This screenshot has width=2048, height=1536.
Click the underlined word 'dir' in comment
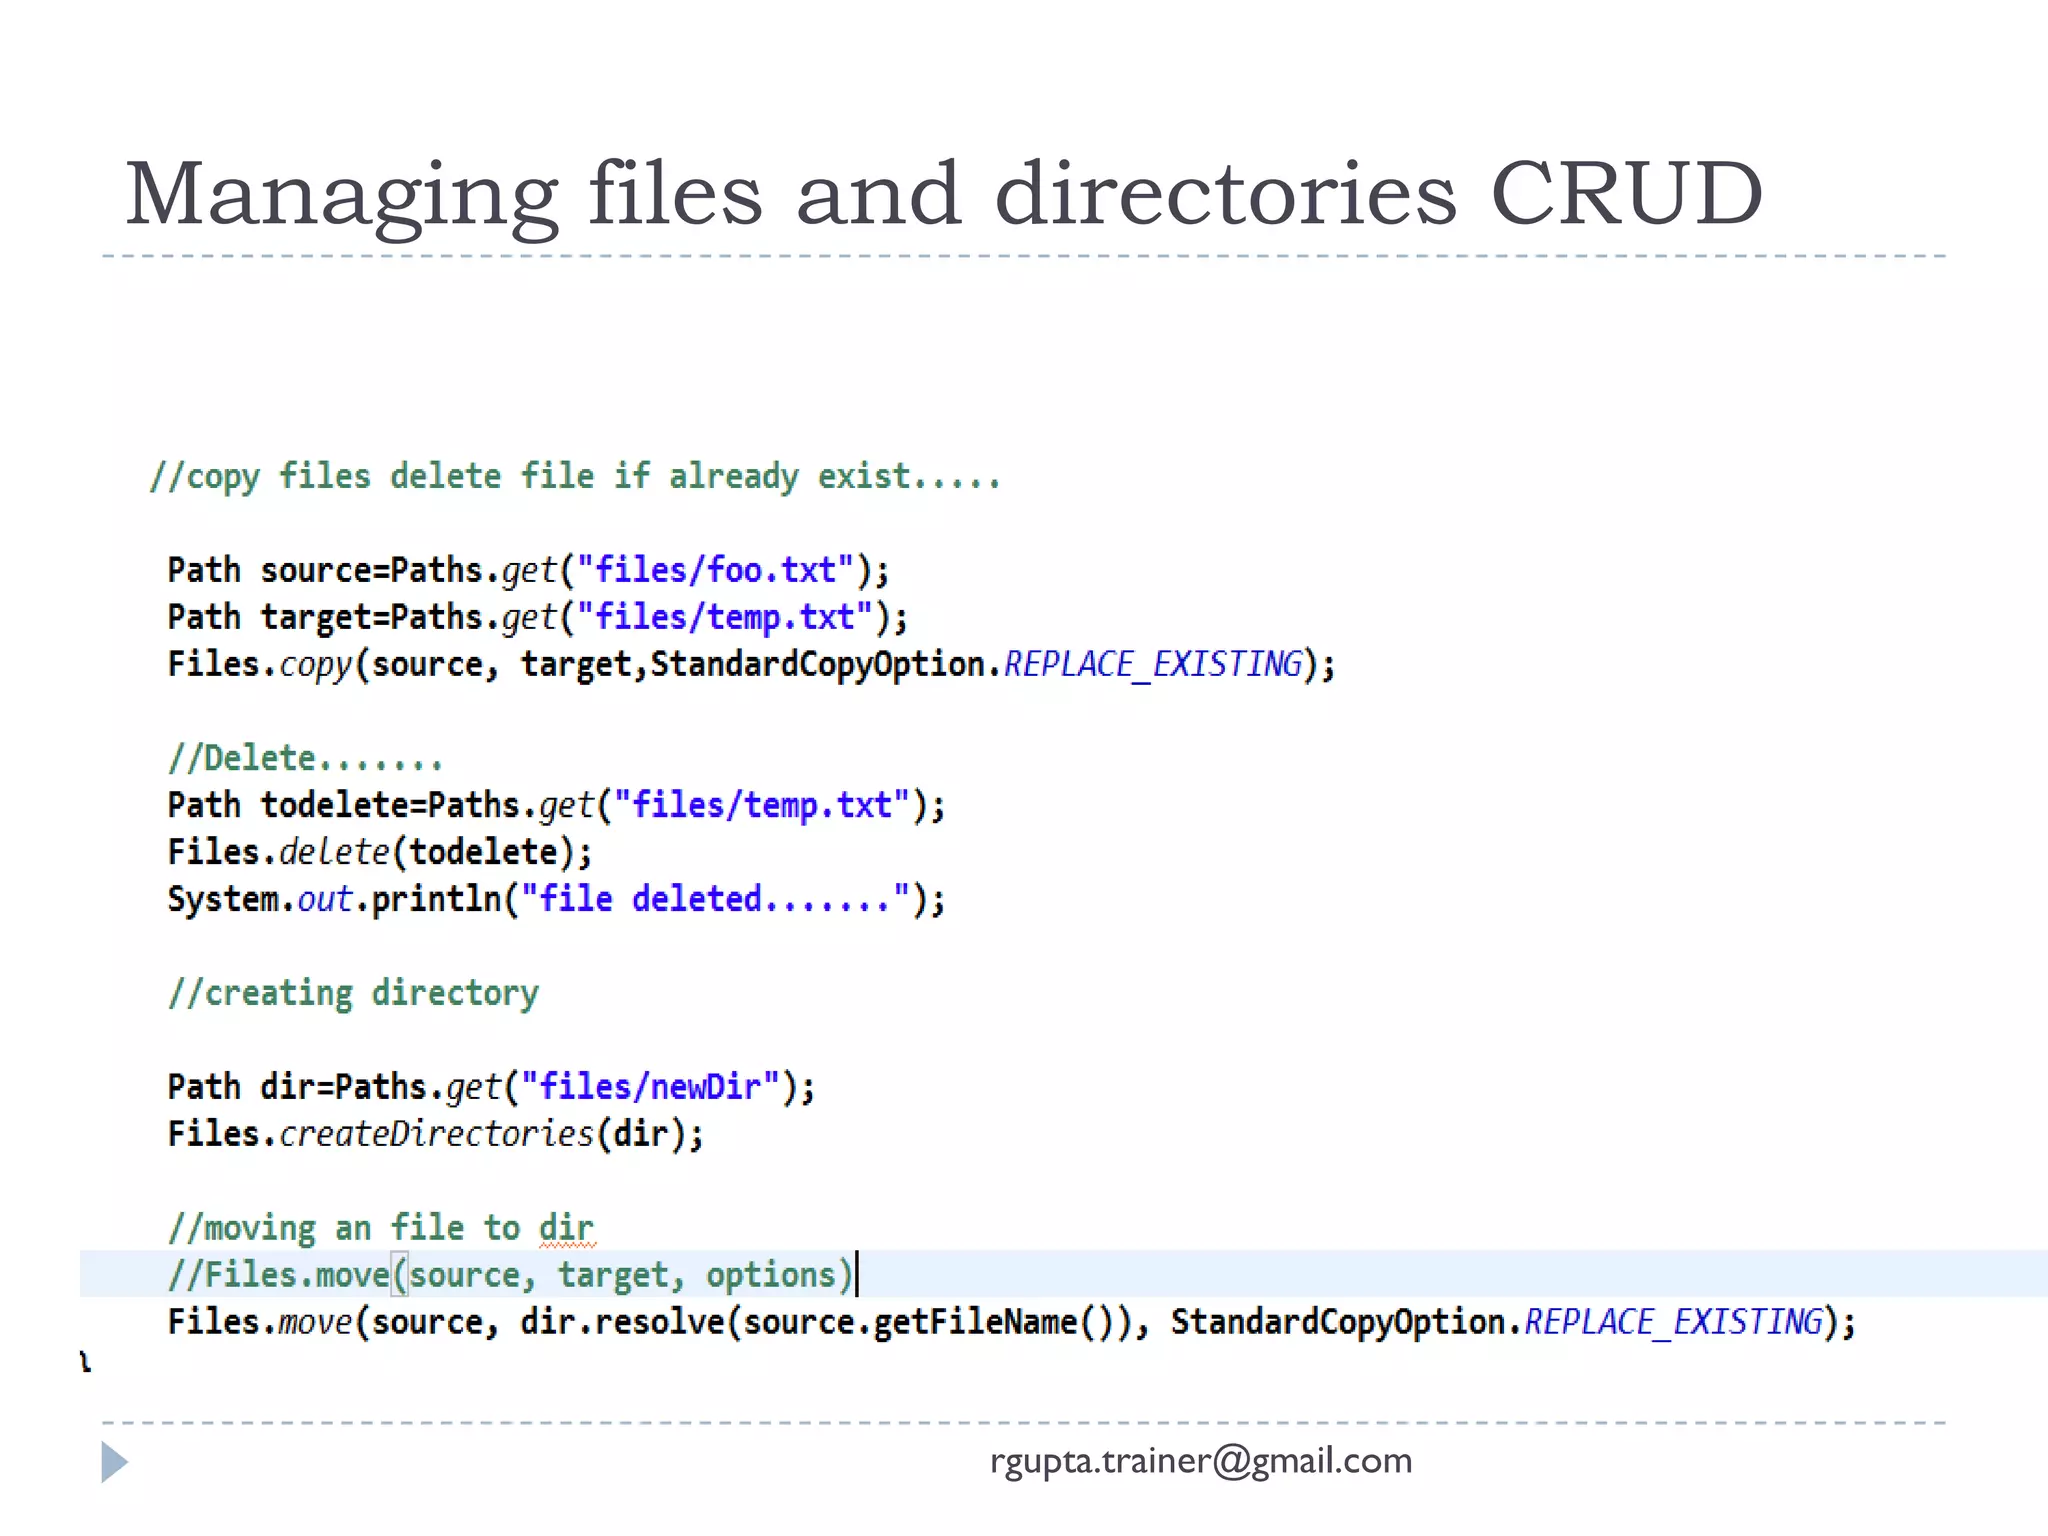click(566, 1228)
